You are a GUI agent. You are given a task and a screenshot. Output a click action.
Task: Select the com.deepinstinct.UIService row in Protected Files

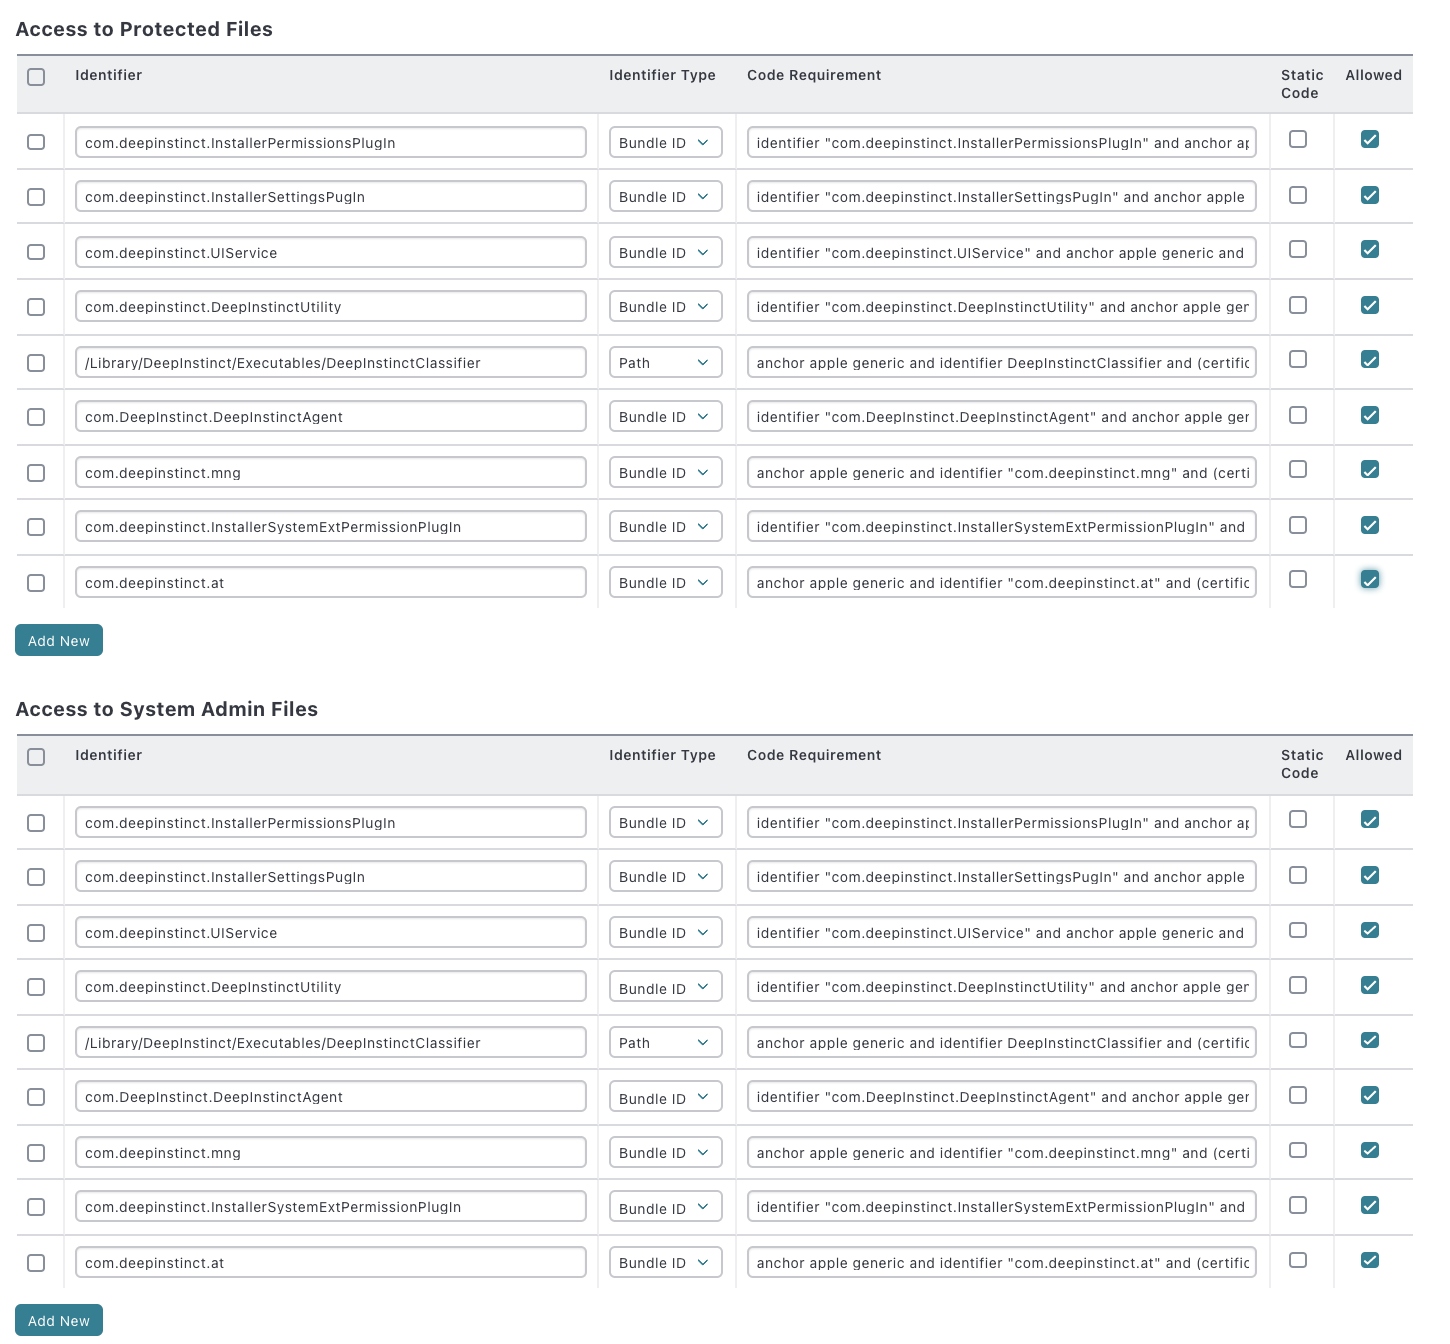36,252
